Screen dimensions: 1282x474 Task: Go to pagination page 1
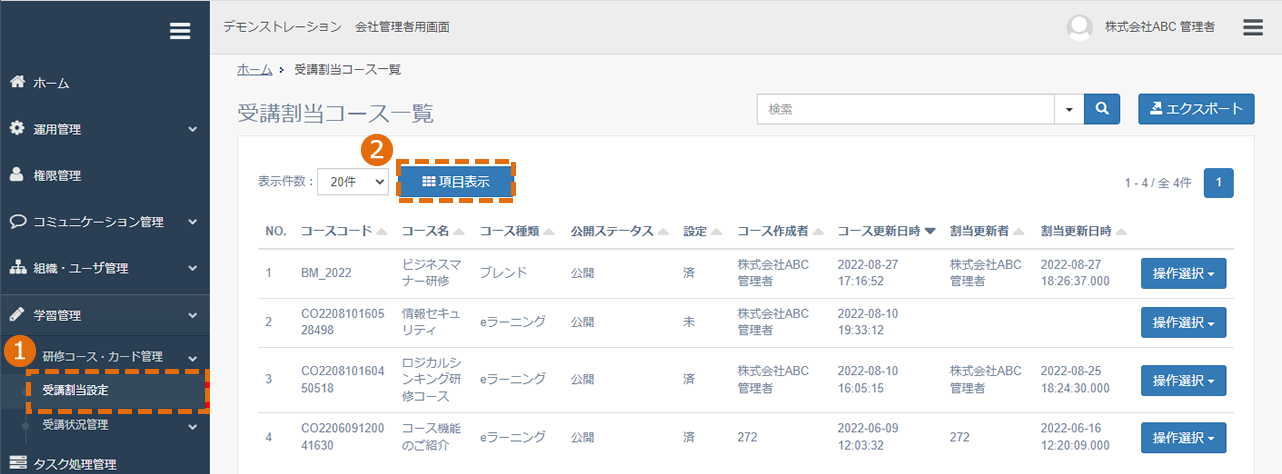1219,183
